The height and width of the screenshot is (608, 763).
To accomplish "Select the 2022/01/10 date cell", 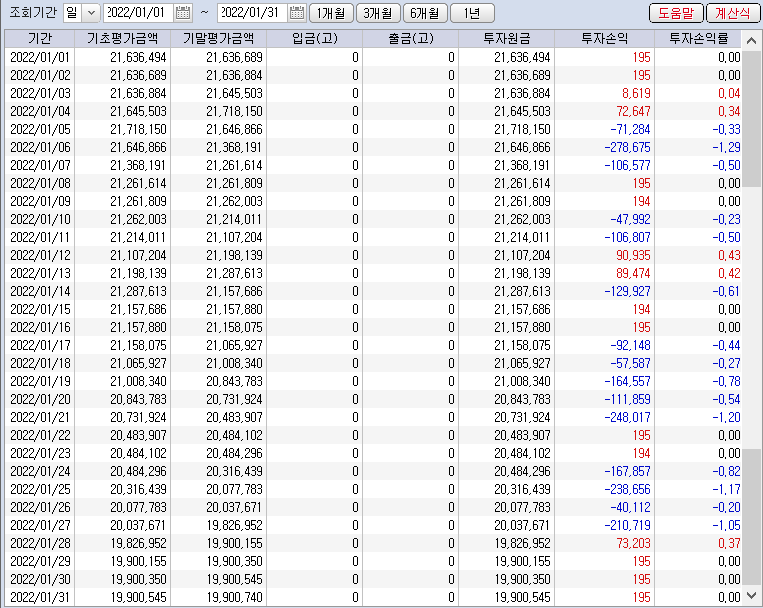I will [40, 220].
